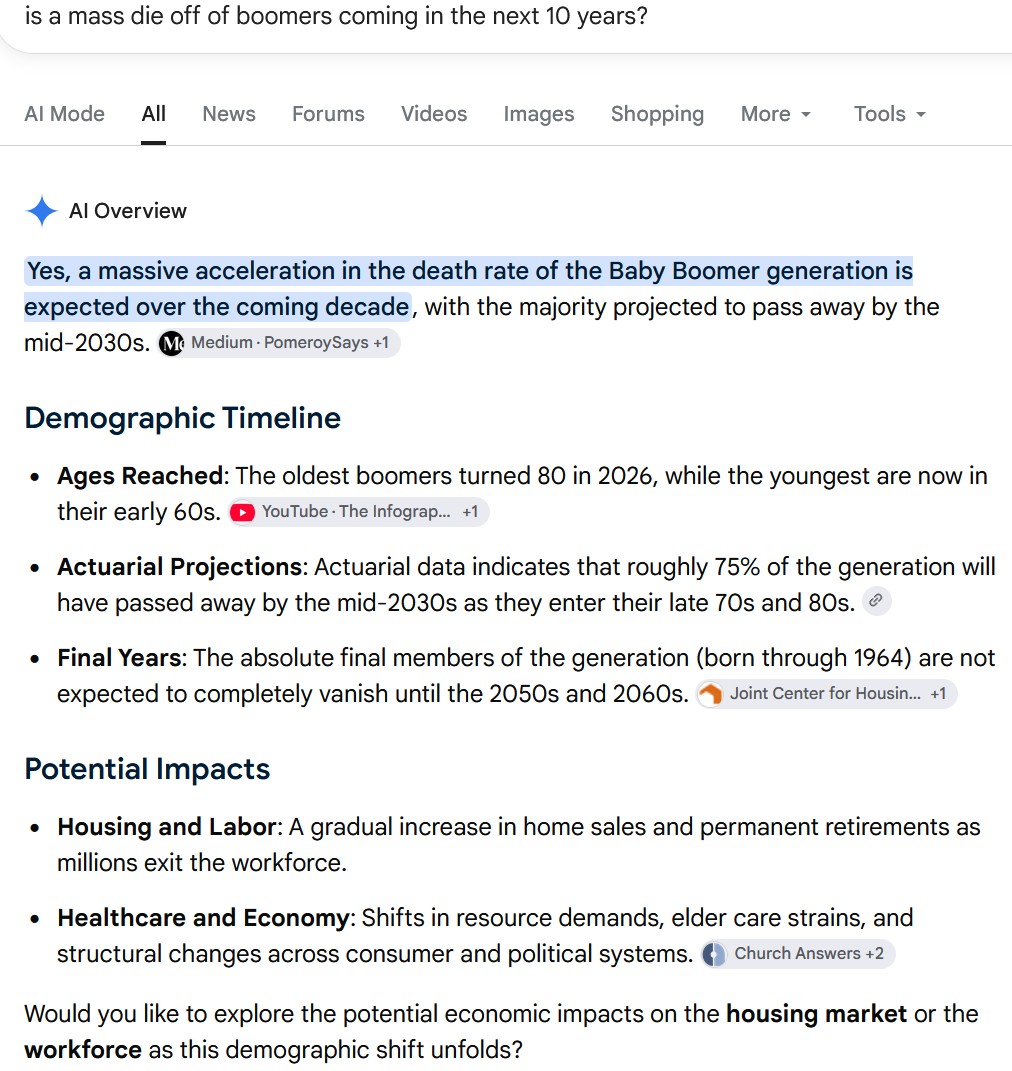Screen dimensions: 1012x1071
Task: Expand the More search filters dropdown
Action: 776,114
